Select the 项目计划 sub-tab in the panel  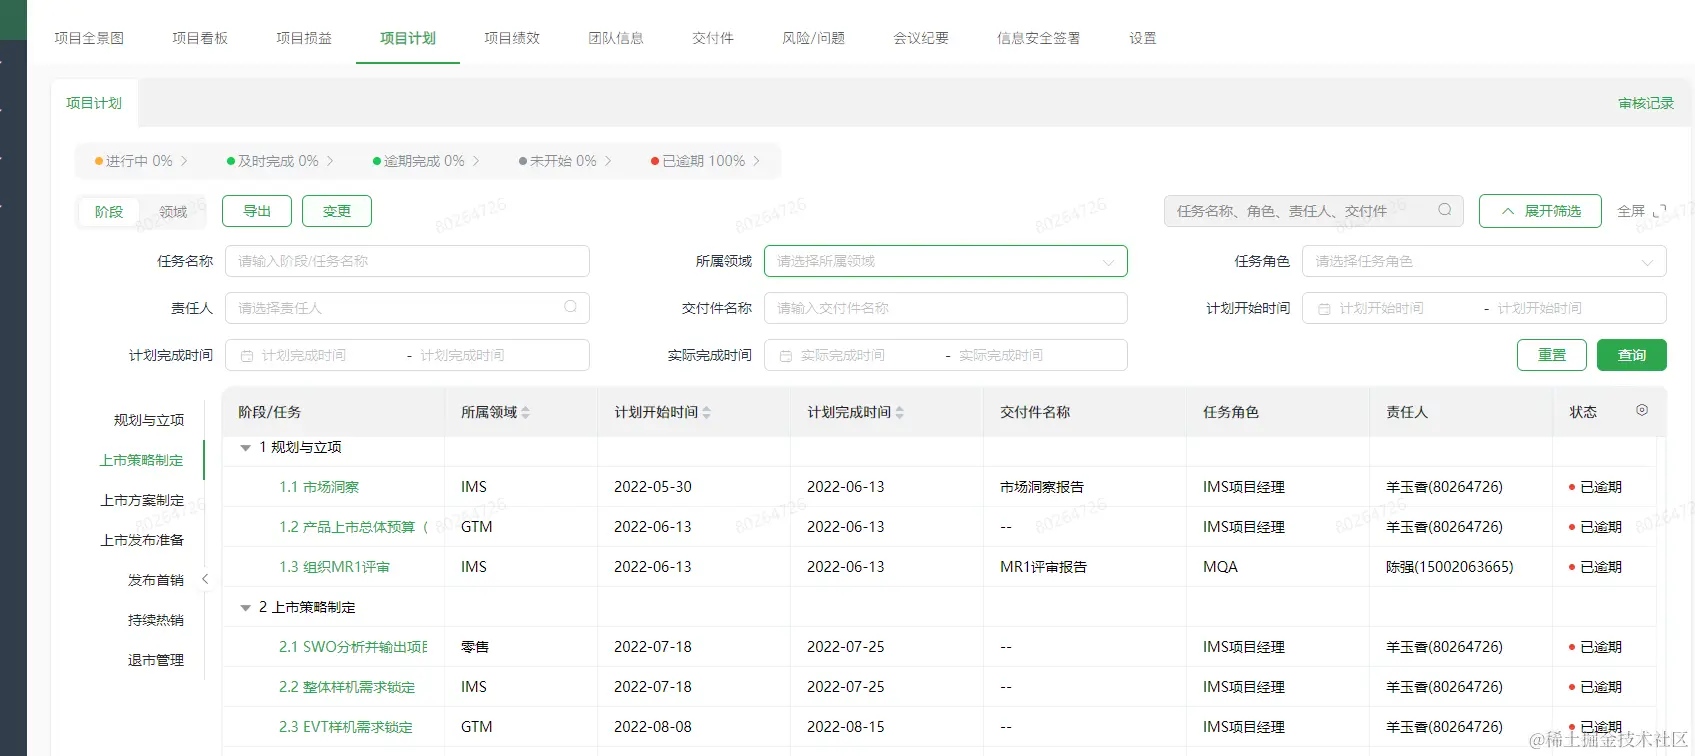(94, 103)
